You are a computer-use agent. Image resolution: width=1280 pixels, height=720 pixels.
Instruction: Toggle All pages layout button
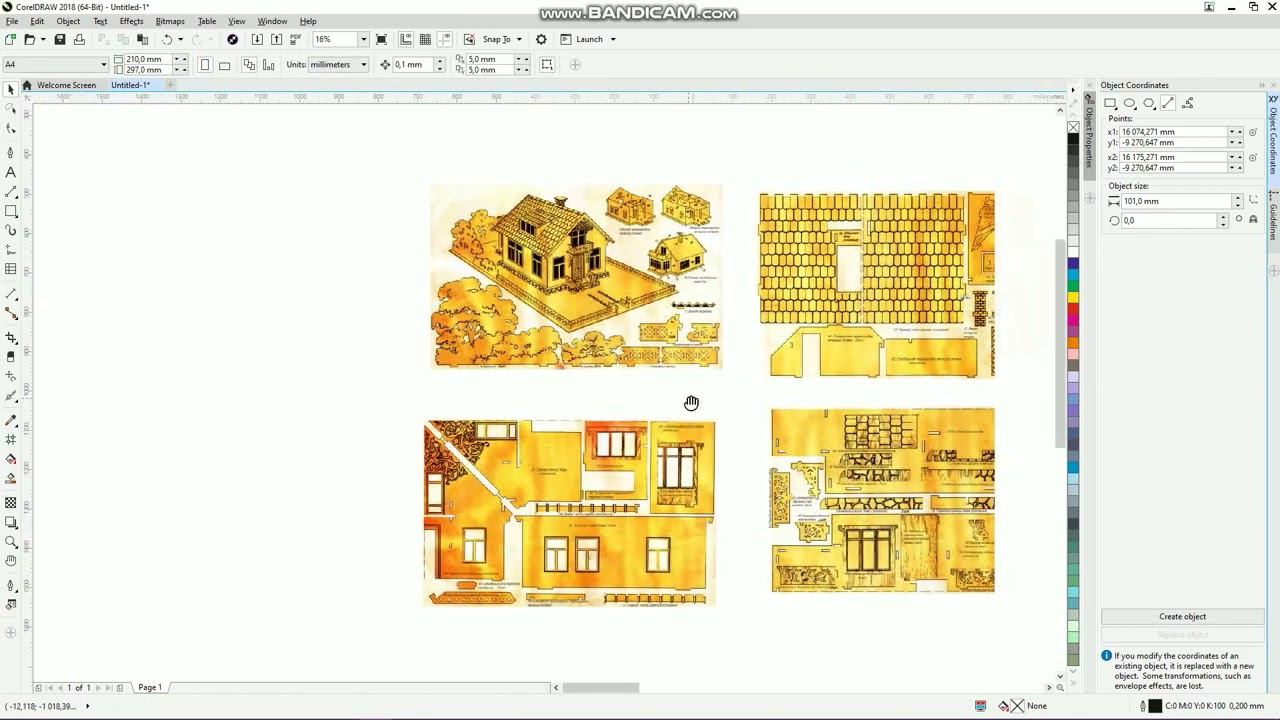pyautogui.click(x=249, y=65)
